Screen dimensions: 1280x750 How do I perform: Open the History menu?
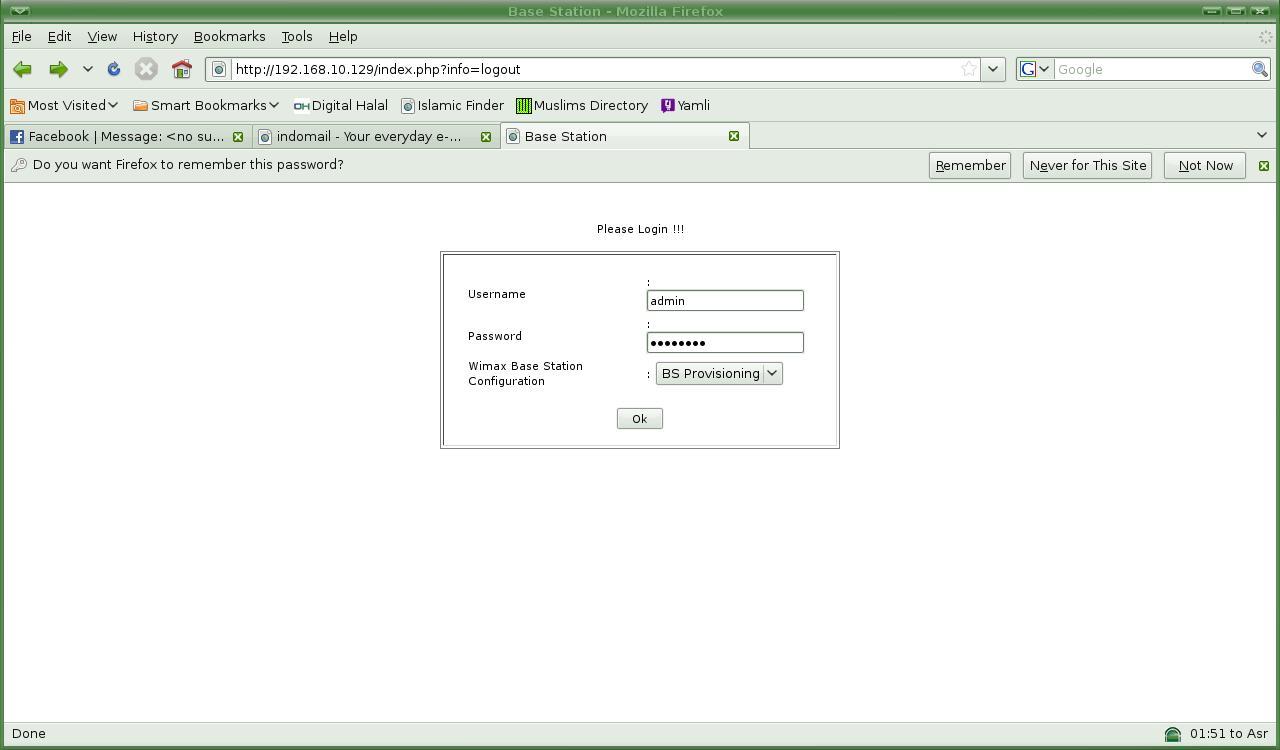tap(155, 36)
